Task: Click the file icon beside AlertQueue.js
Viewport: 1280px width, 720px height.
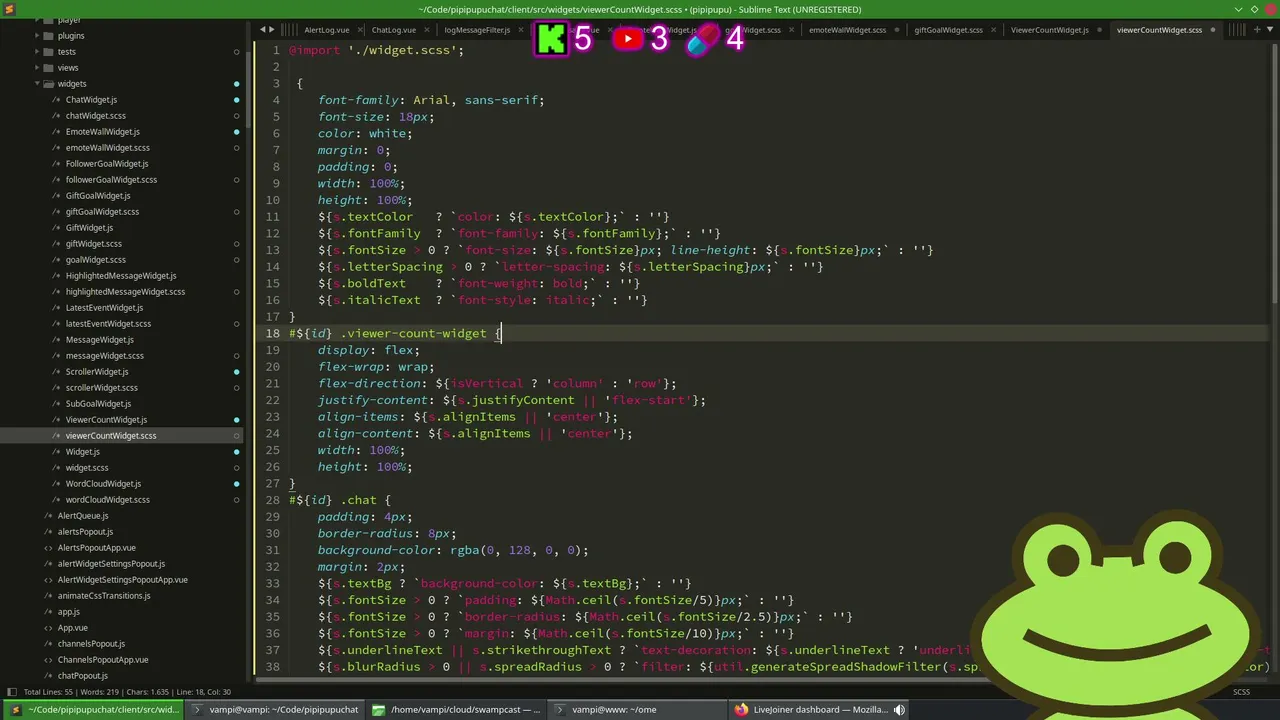Action: 48,516
